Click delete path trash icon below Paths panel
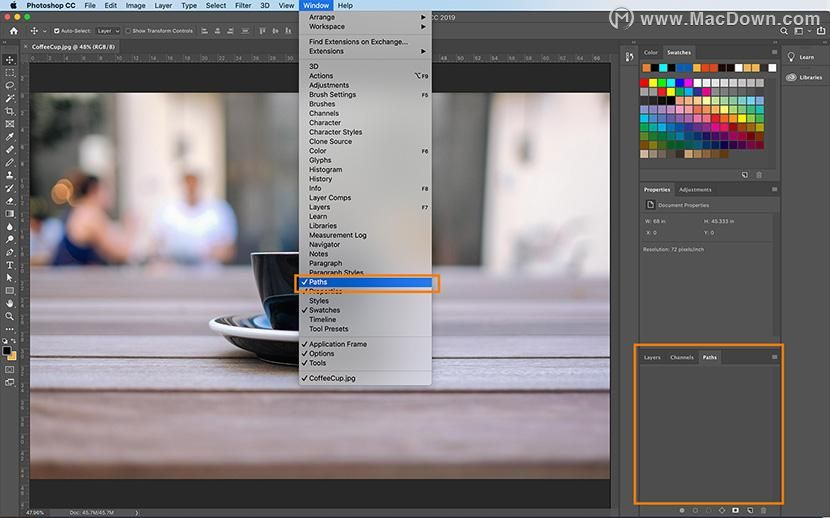The image size is (830, 518). pyautogui.click(x=763, y=510)
